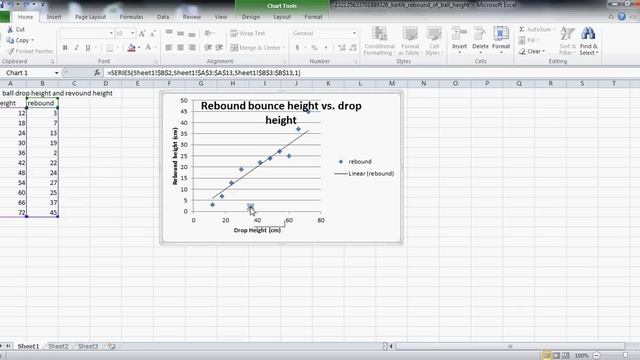Open Conditional Formatting
The image size is (640, 360).
tap(379, 41)
